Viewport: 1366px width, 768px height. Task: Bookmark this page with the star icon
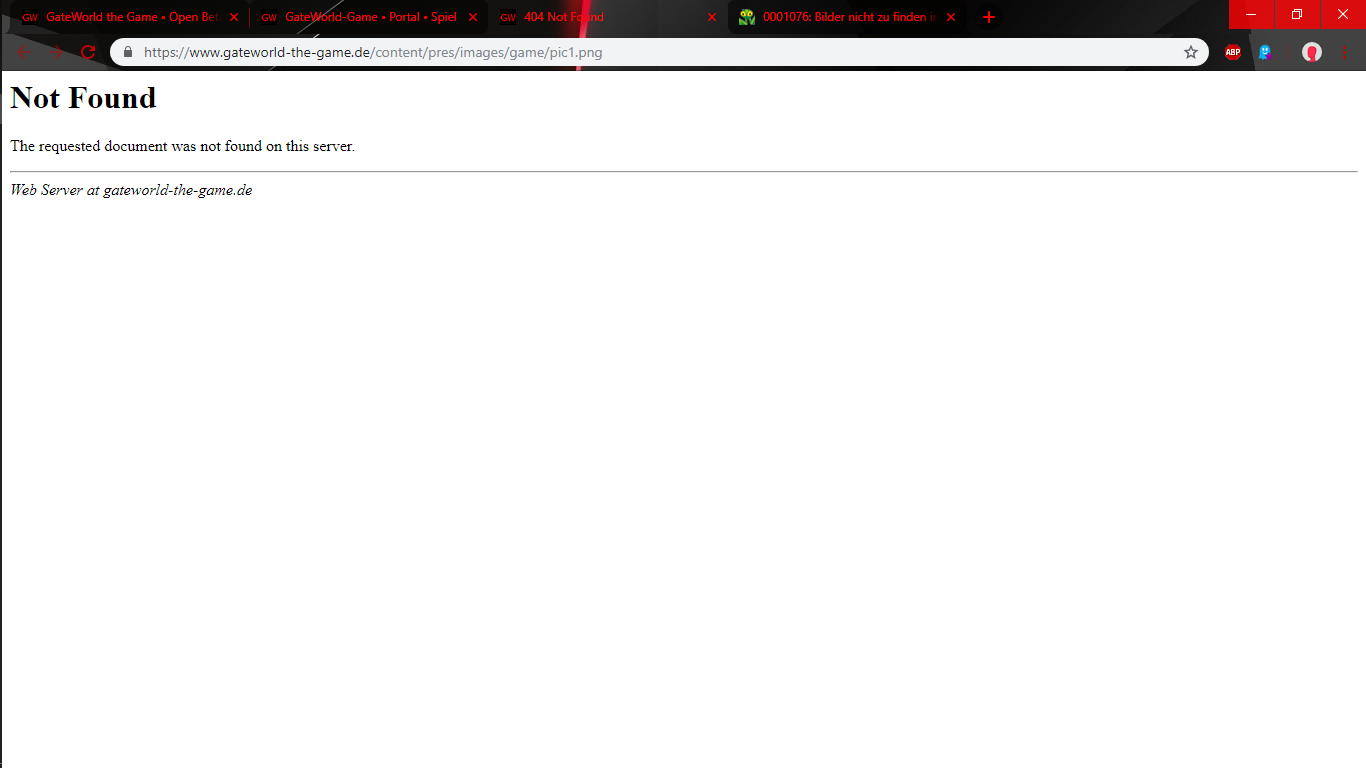click(x=1191, y=52)
